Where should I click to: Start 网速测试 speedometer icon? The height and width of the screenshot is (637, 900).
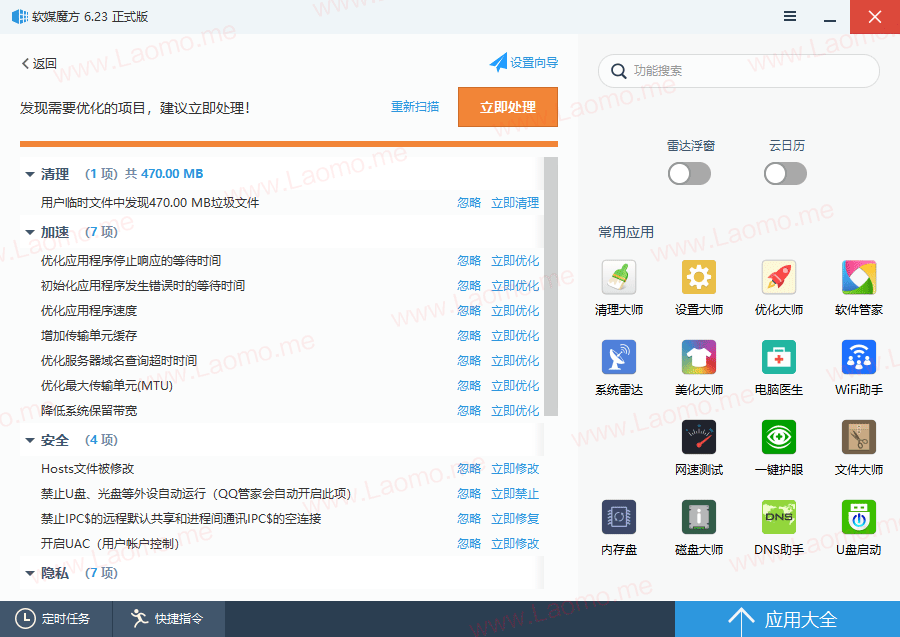(699, 437)
